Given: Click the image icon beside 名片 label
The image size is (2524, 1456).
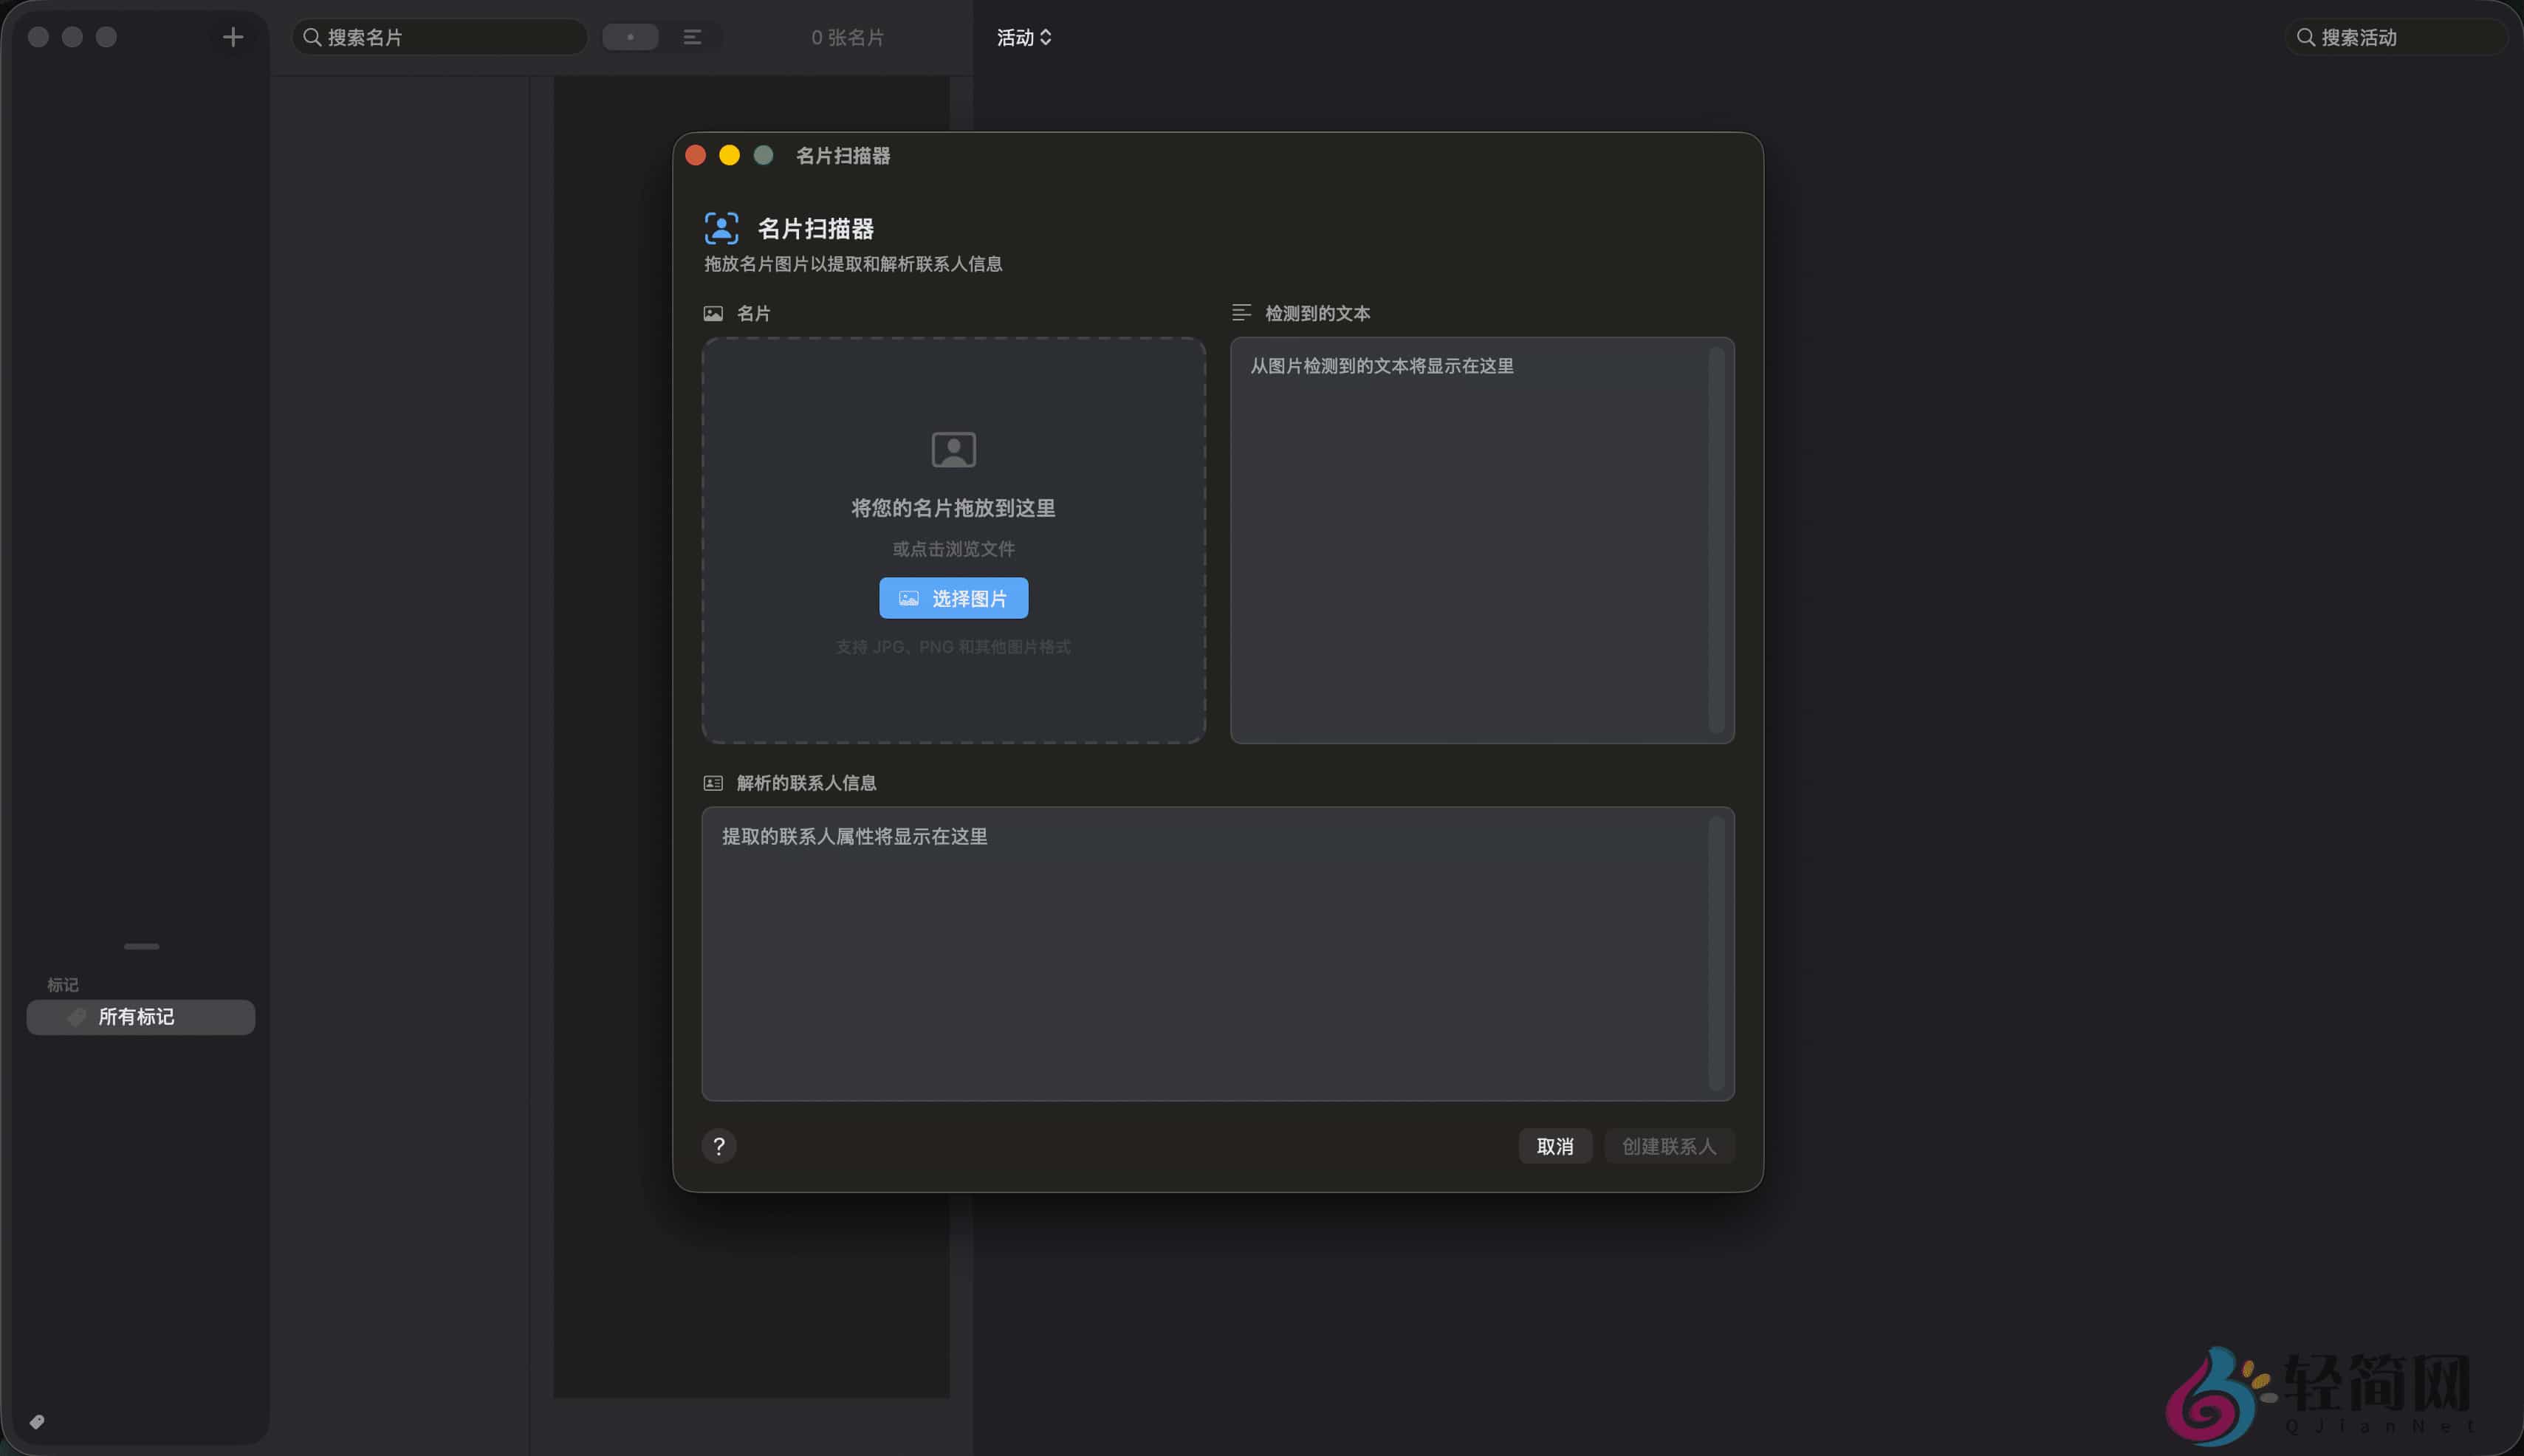Looking at the screenshot, I should [713, 313].
